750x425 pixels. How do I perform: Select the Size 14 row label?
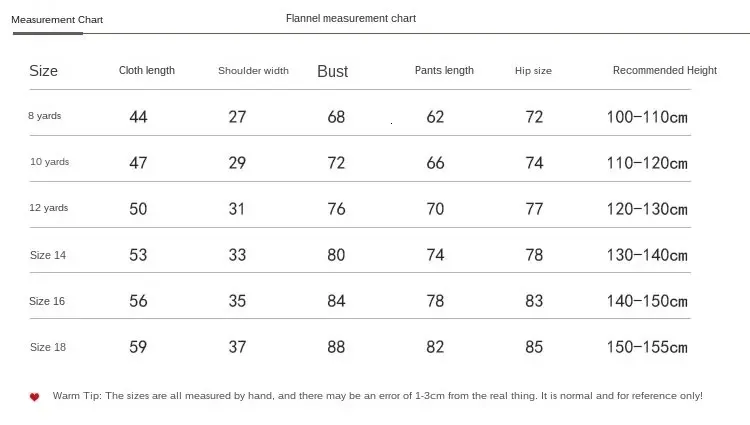48,255
